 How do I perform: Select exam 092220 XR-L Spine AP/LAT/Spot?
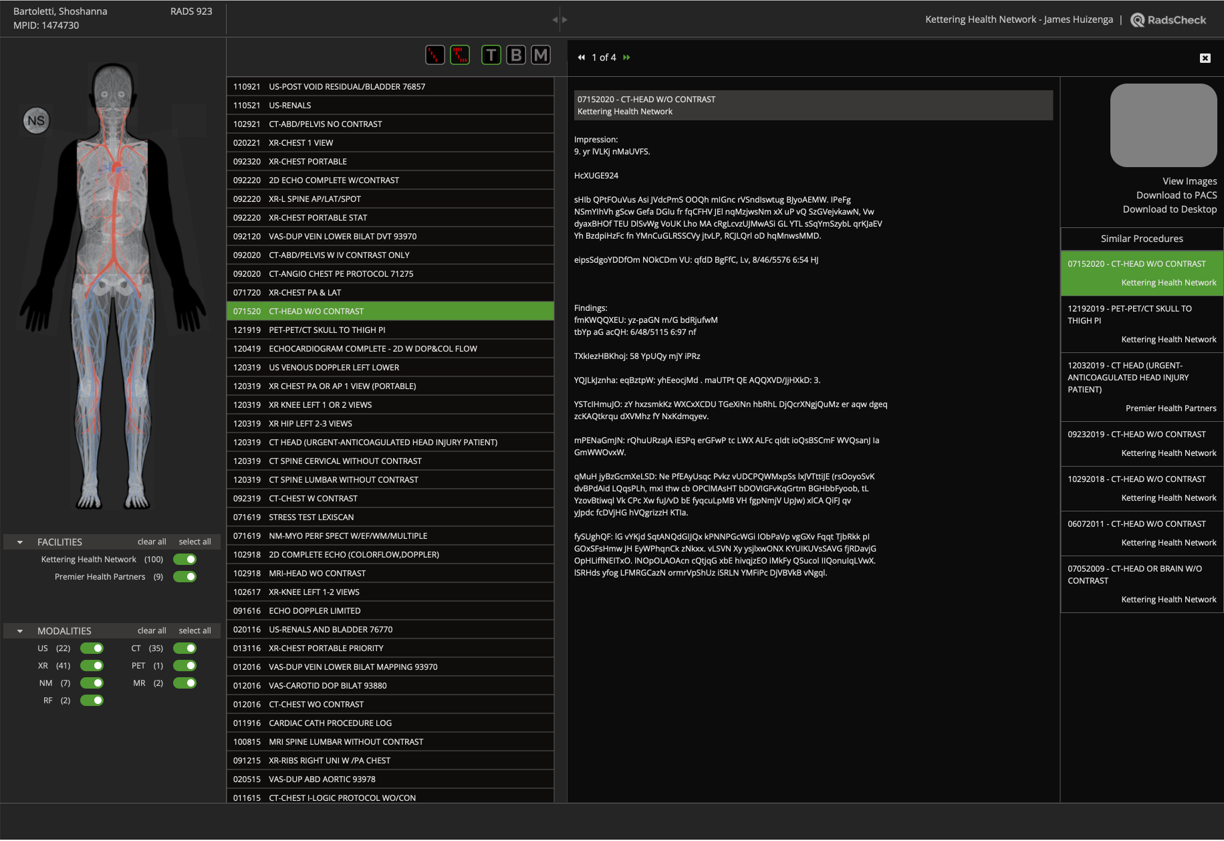pos(390,199)
